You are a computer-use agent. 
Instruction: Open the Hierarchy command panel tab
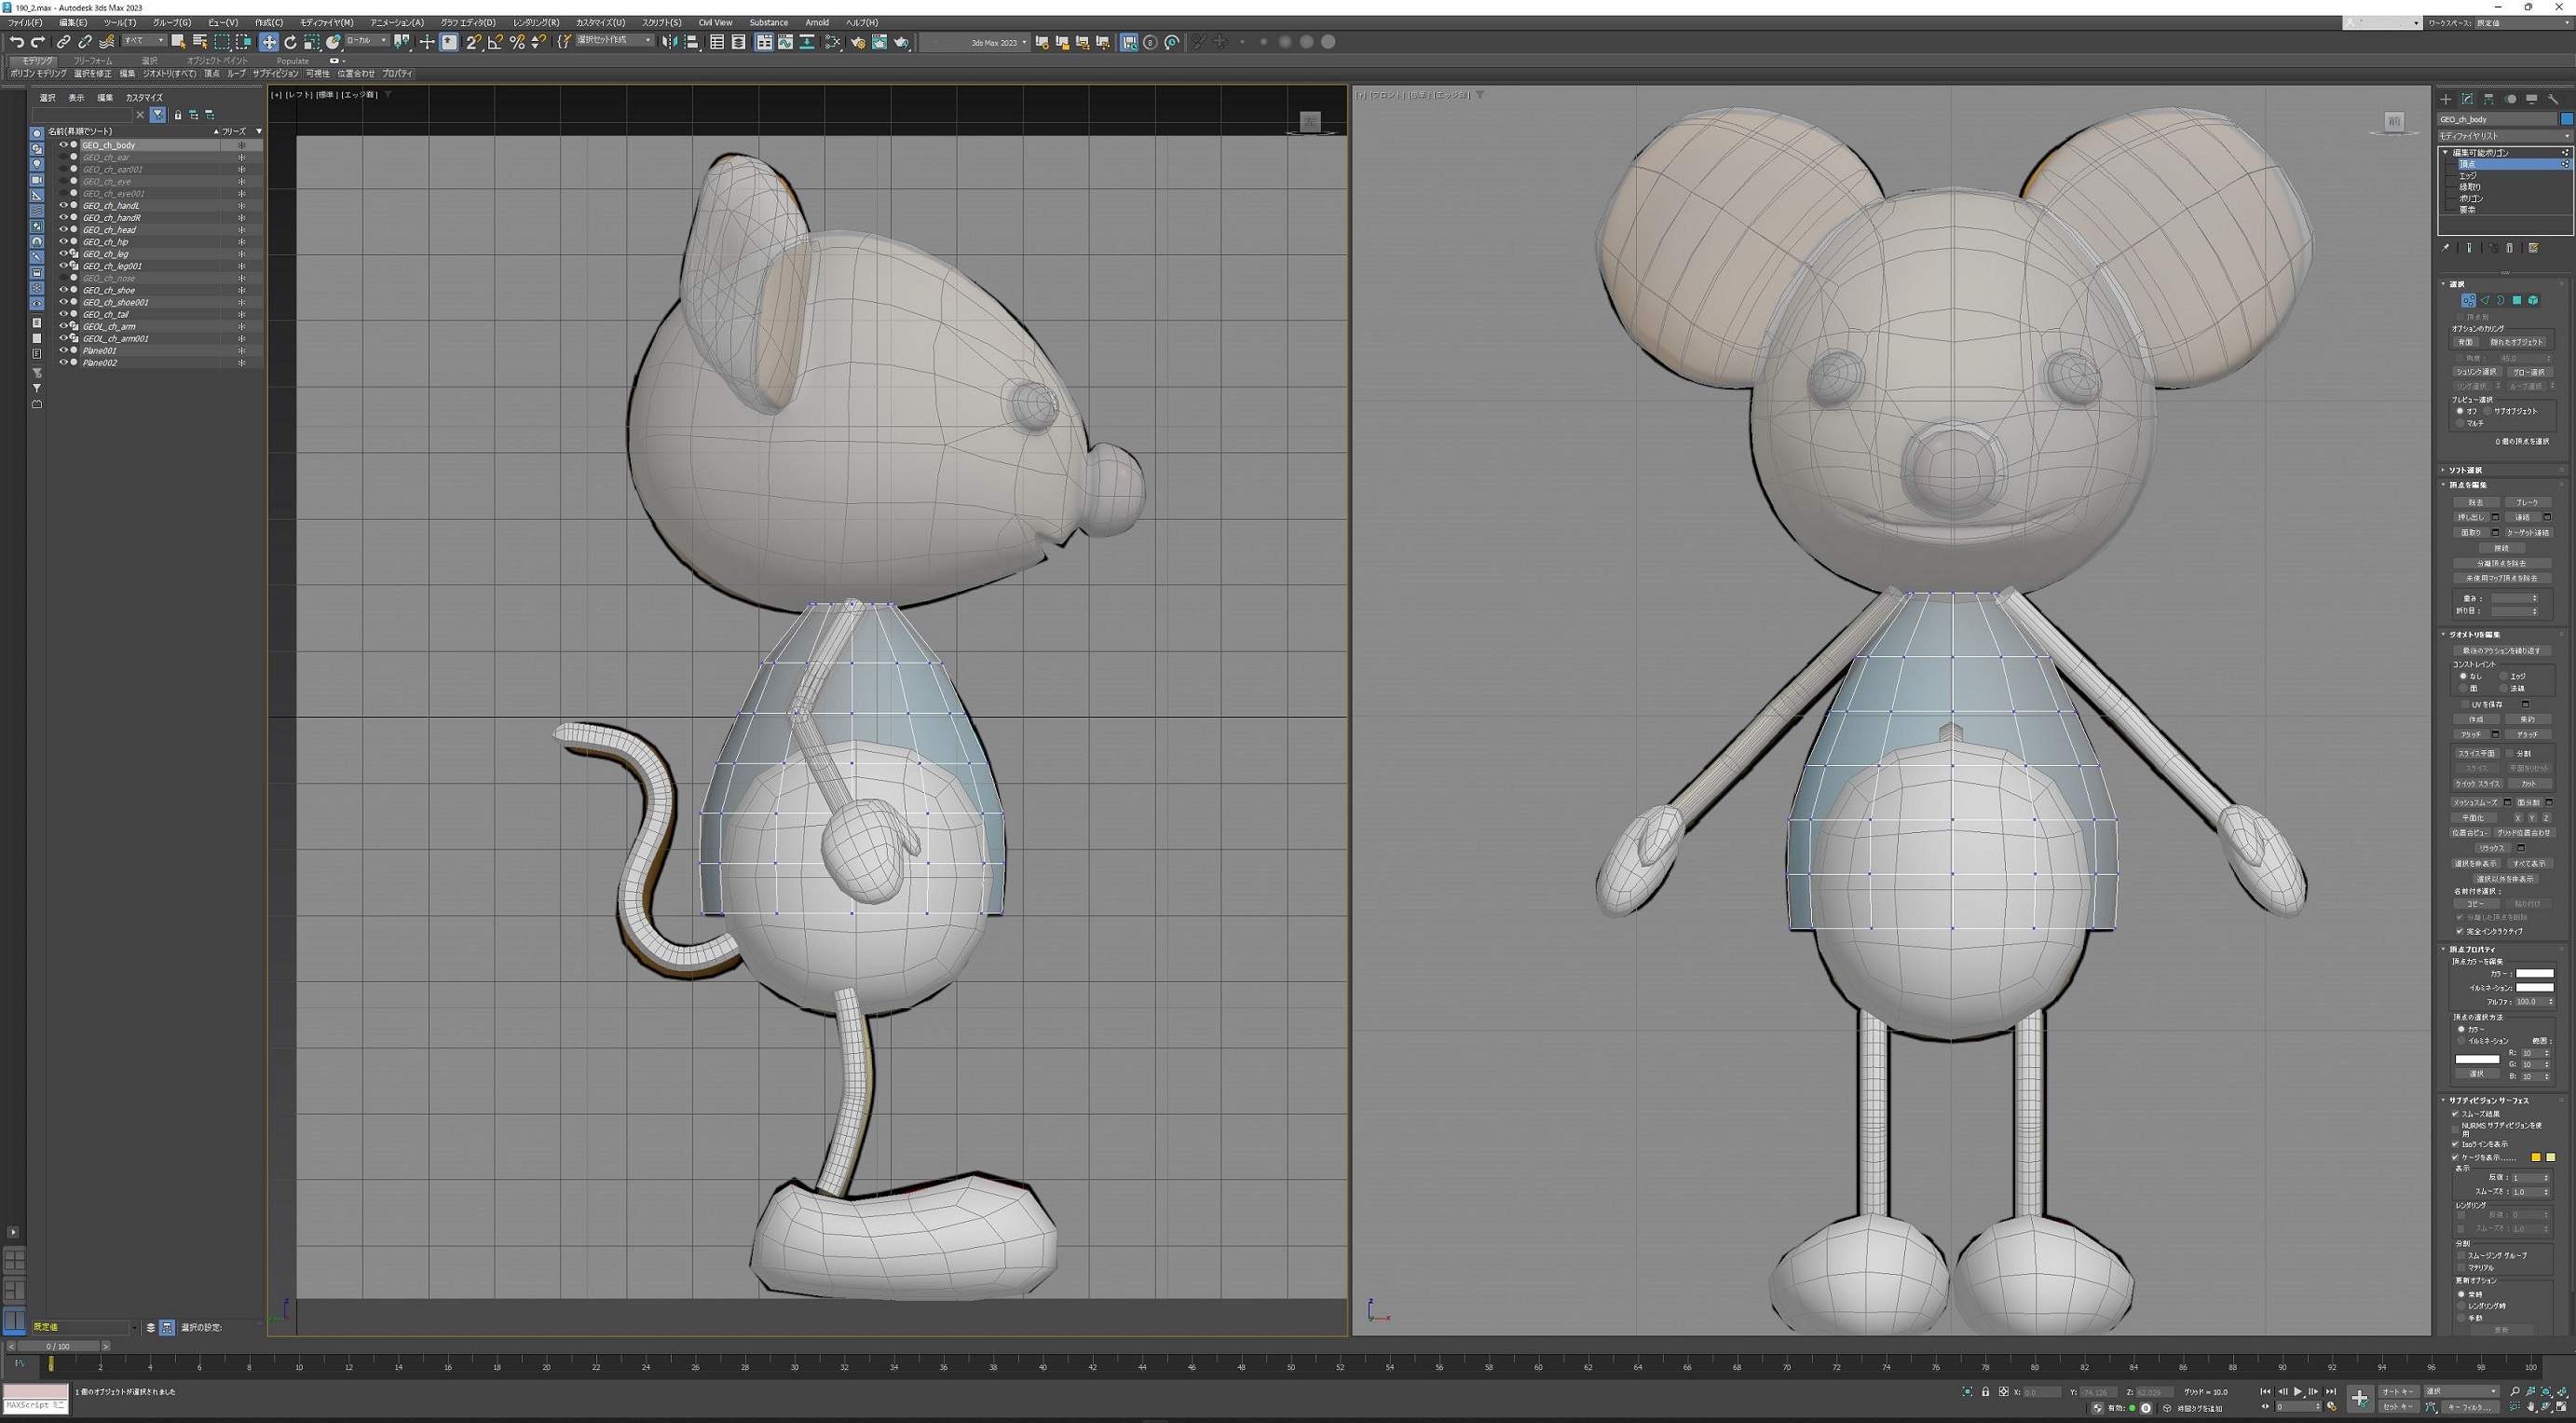pos(2489,99)
